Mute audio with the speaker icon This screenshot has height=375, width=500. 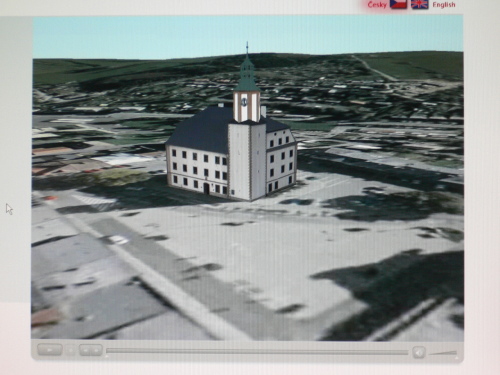click(419, 352)
